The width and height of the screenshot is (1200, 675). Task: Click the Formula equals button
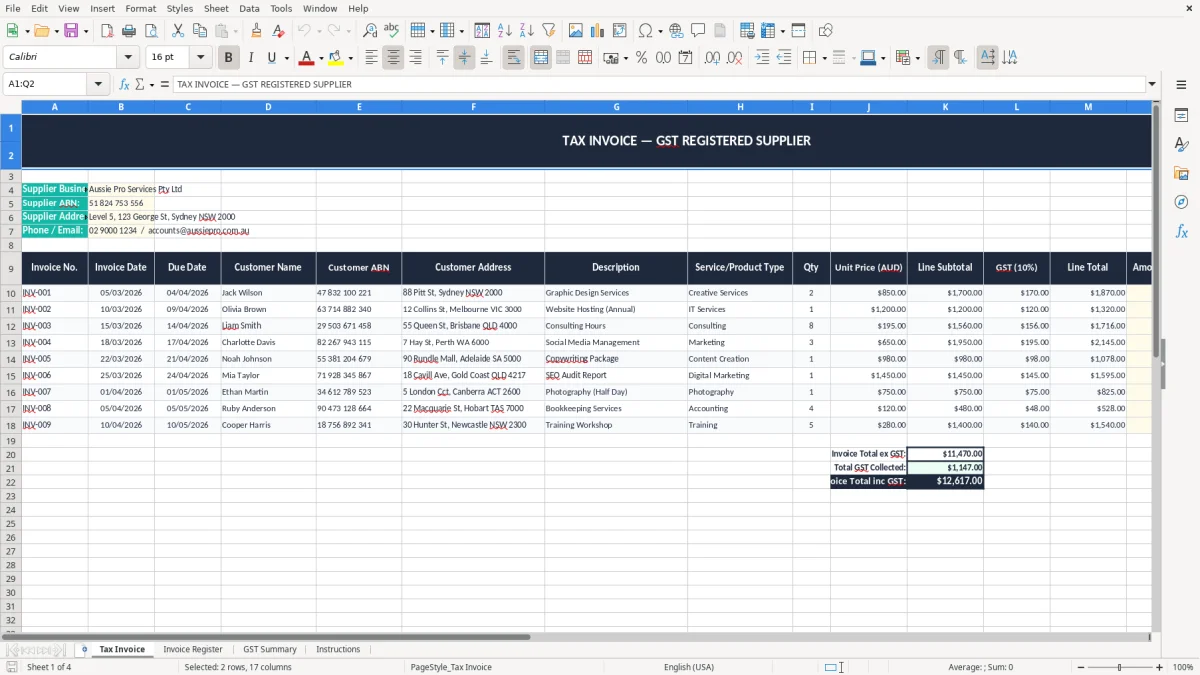[x=165, y=85]
